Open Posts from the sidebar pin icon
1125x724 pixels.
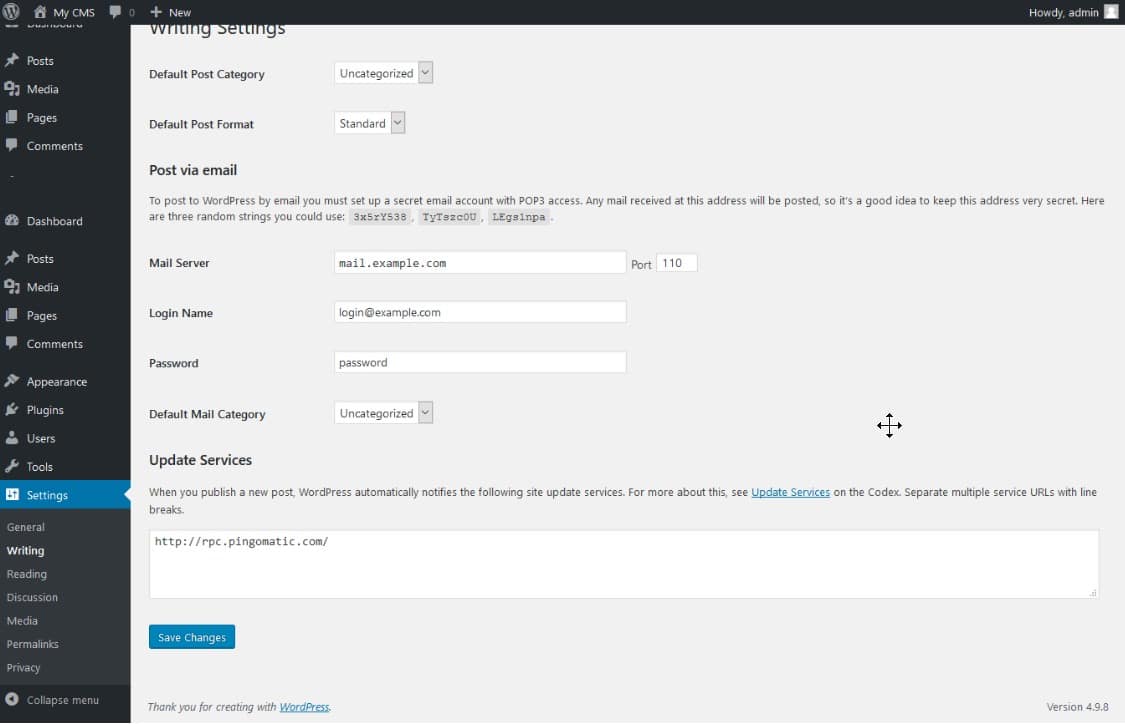pyautogui.click(x=14, y=258)
